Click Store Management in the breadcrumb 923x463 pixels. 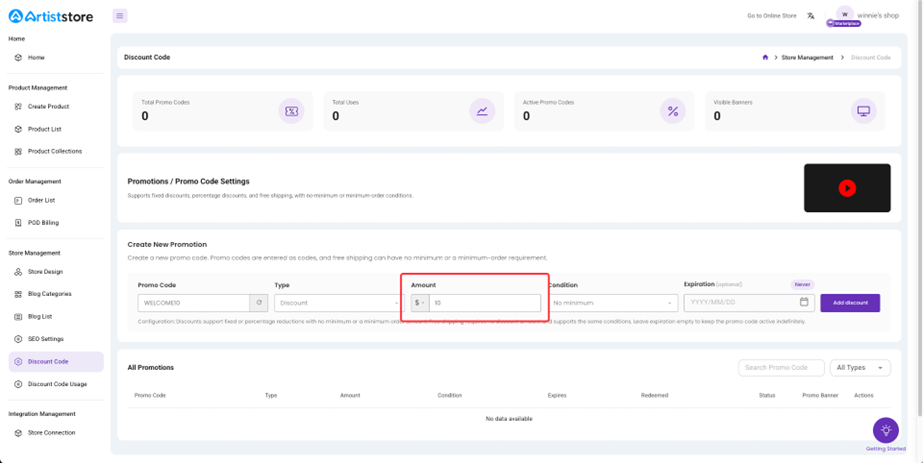click(x=807, y=58)
